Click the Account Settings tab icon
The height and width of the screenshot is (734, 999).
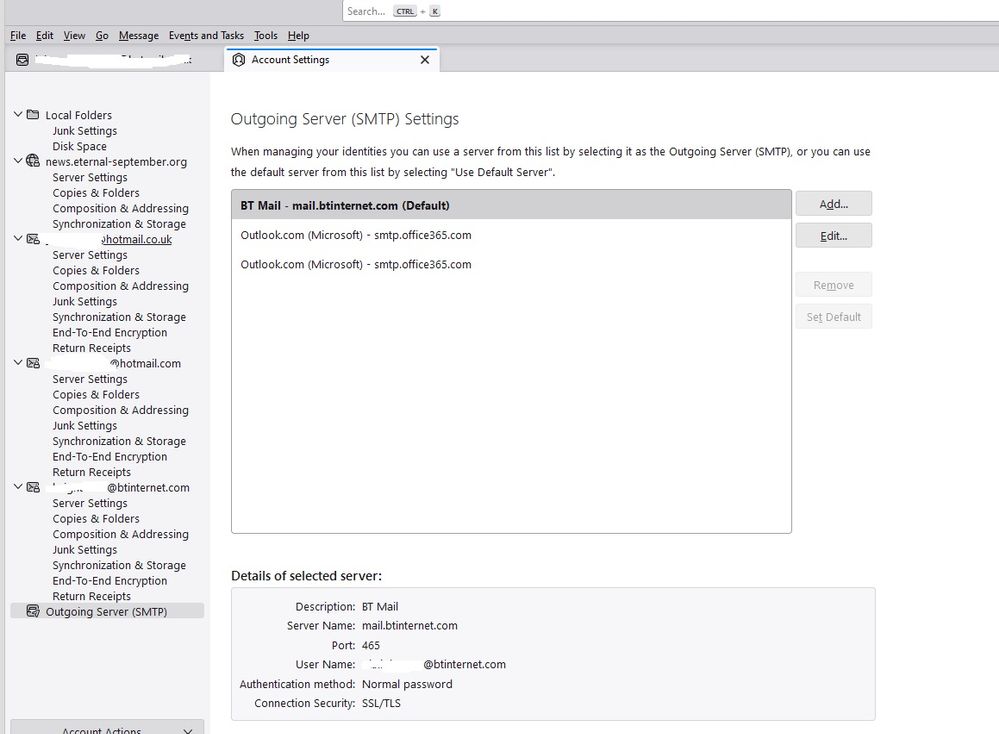point(238,60)
